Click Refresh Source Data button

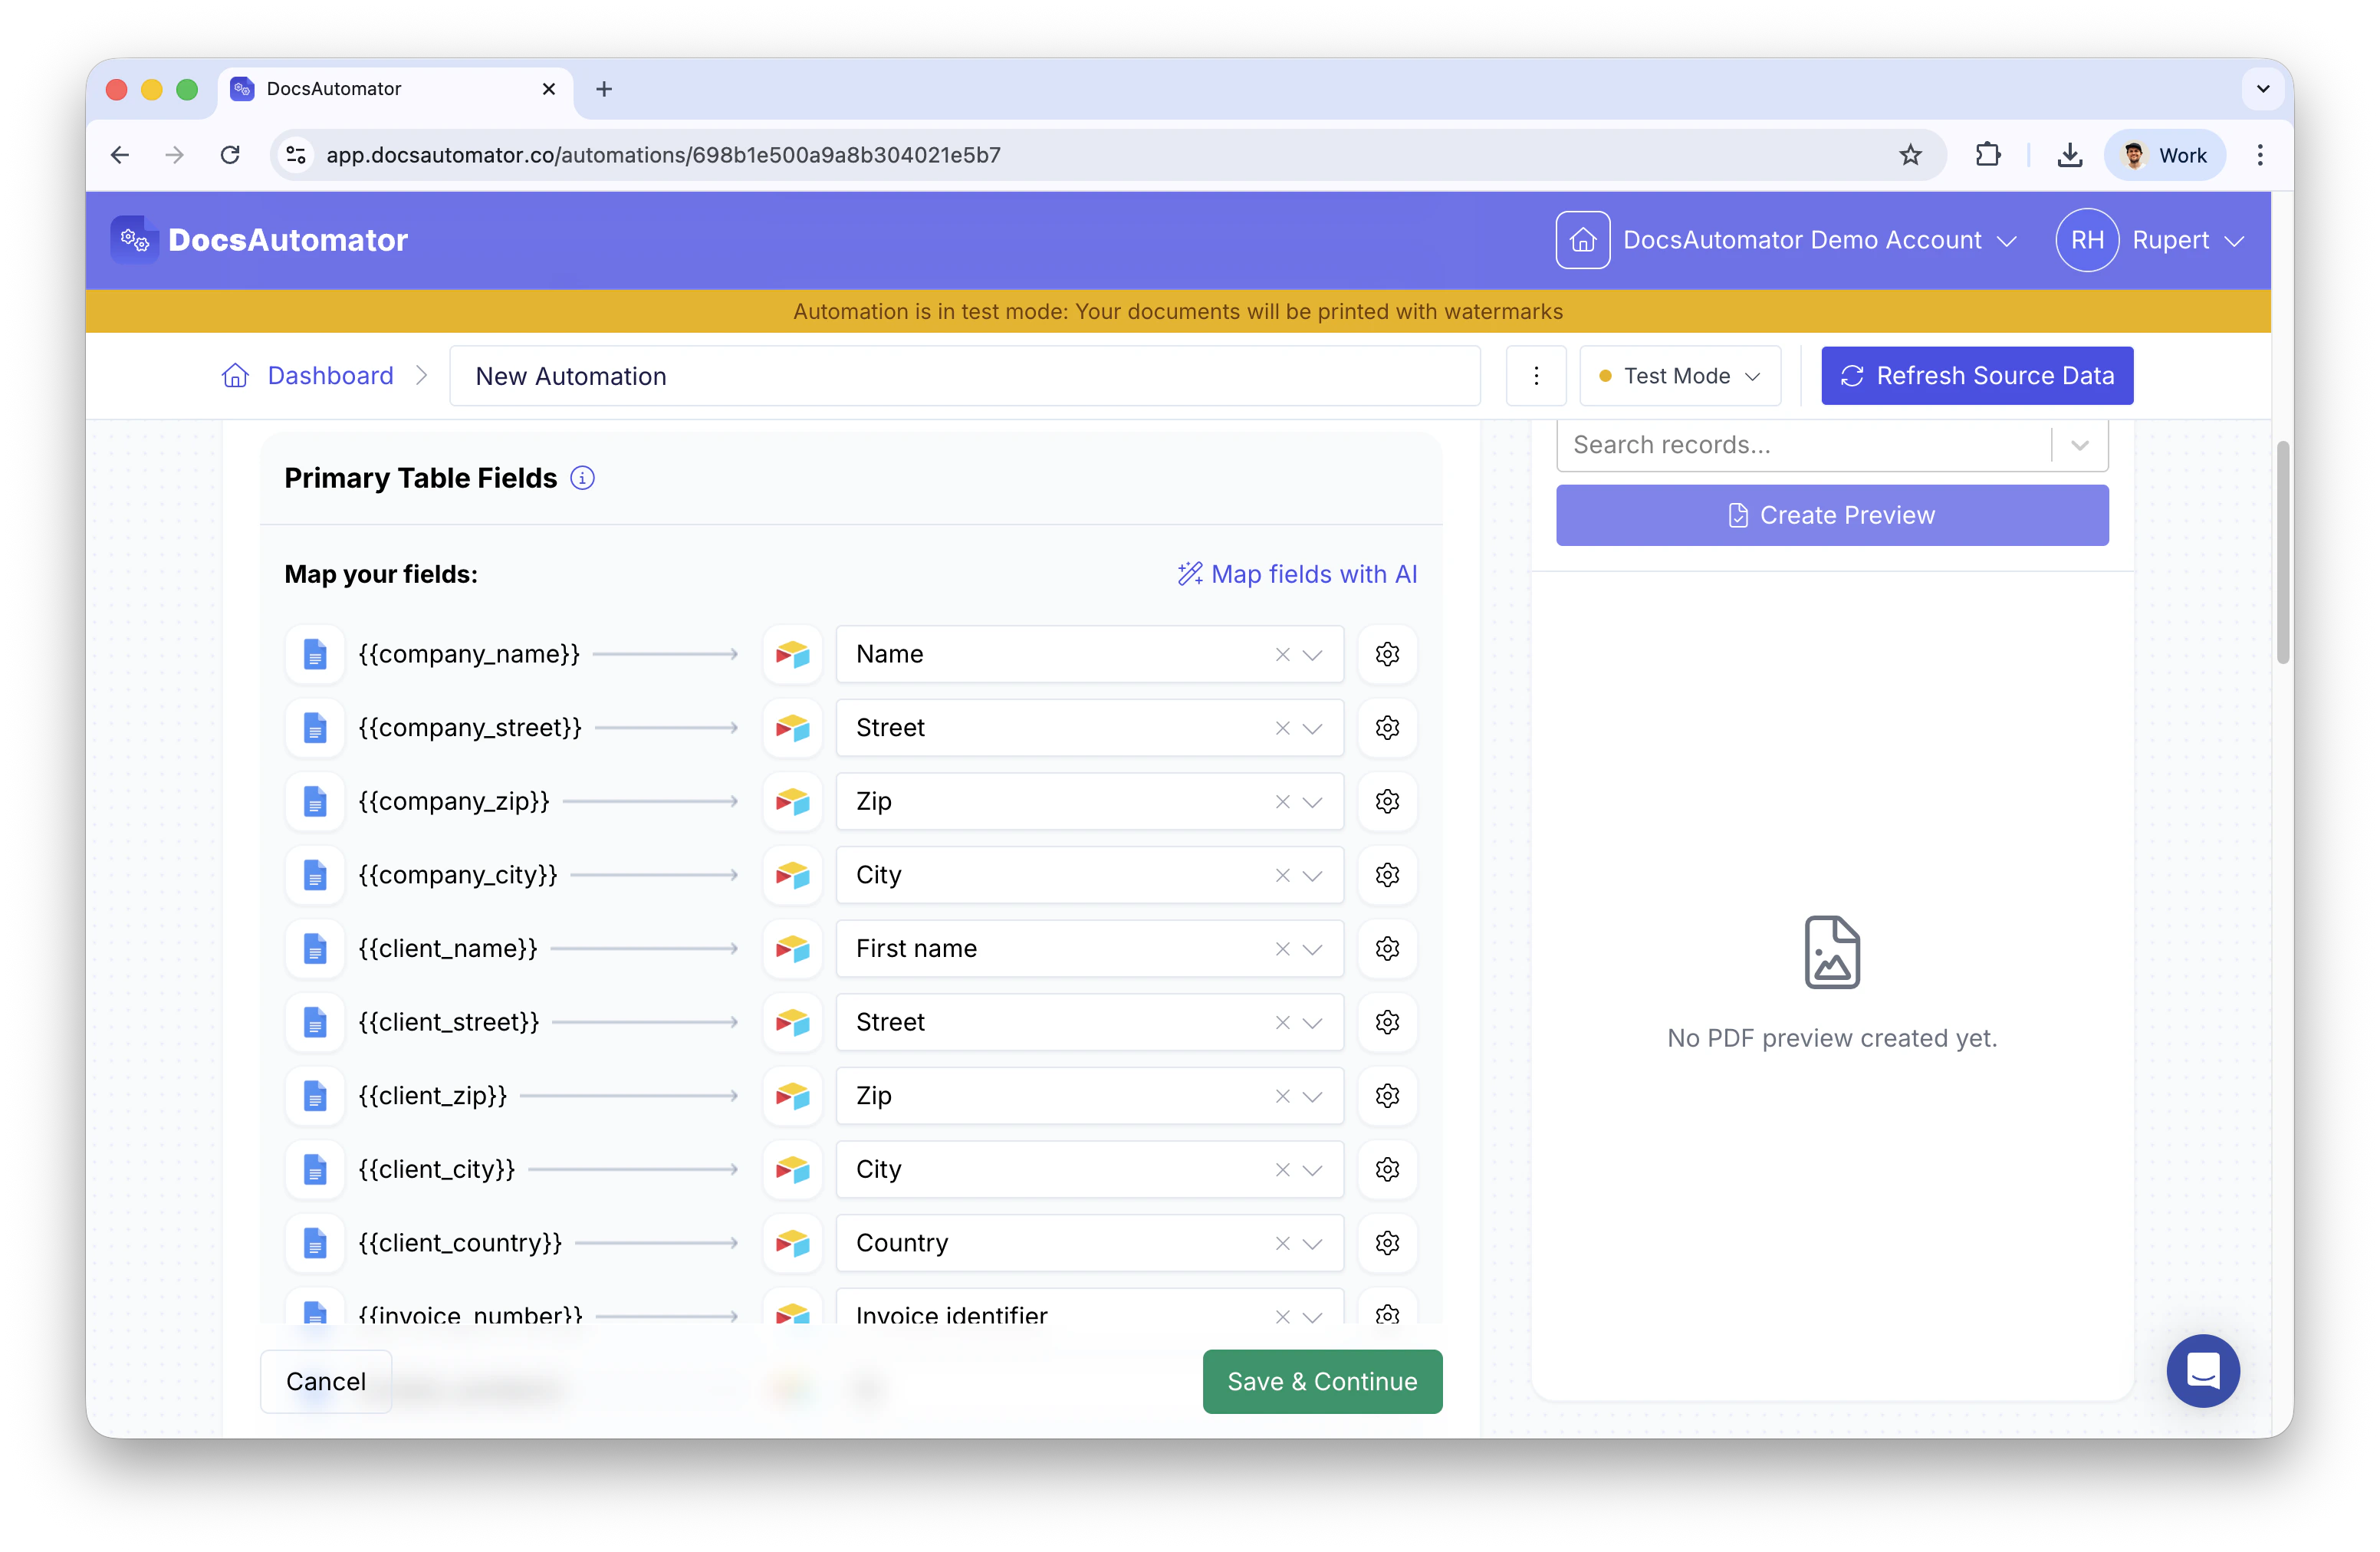point(1977,376)
